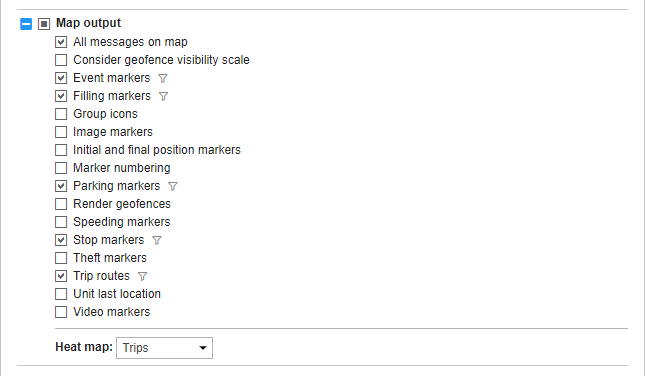Open the Event markers filter icon

[x=163, y=78]
